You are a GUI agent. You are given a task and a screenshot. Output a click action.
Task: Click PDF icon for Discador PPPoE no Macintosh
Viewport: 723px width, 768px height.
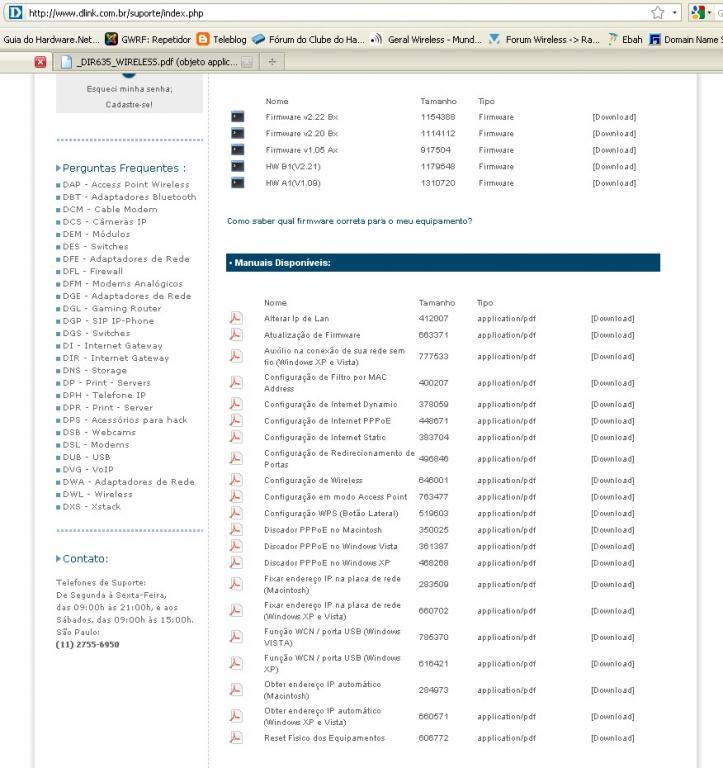[x=236, y=529]
